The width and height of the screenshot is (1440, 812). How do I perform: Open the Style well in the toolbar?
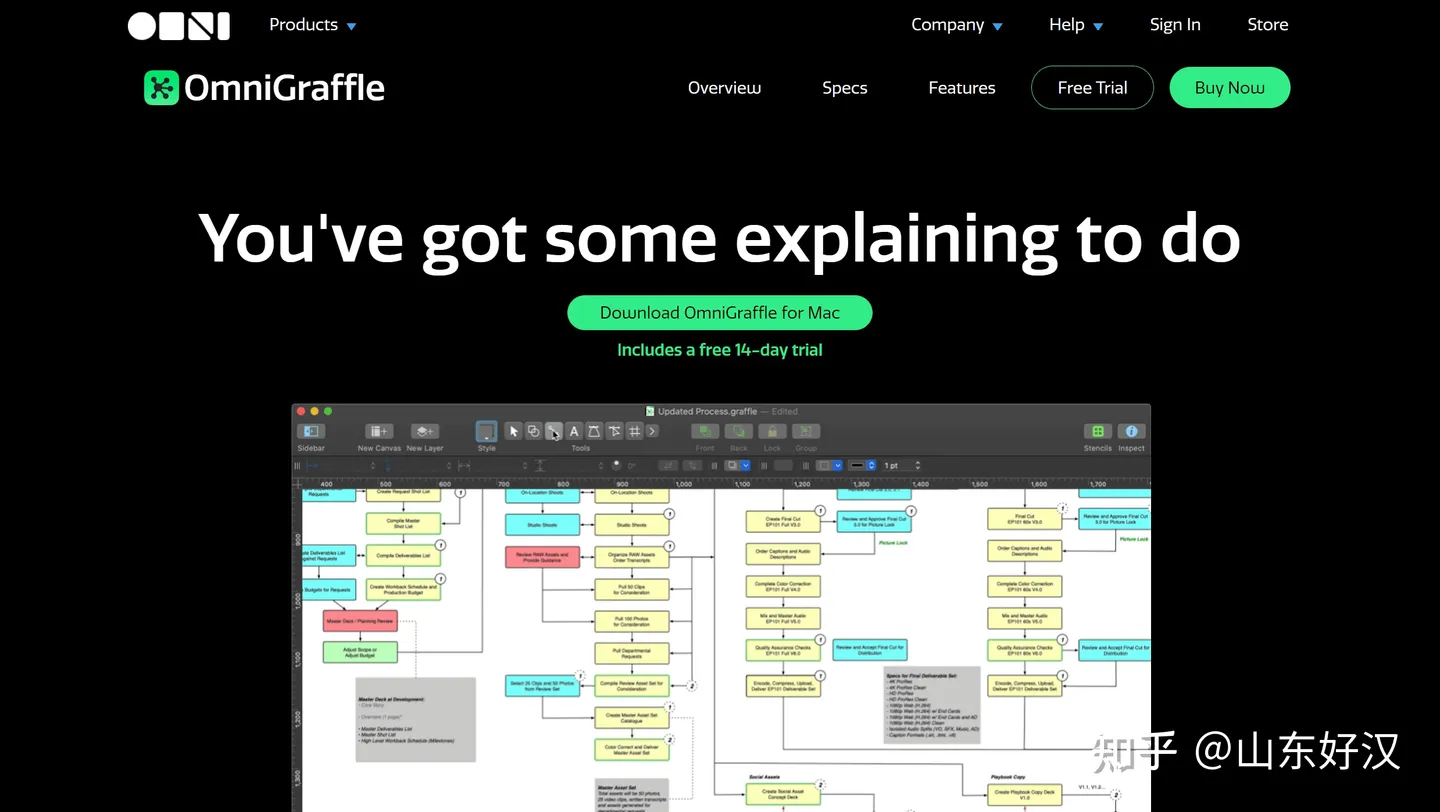tap(486, 432)
